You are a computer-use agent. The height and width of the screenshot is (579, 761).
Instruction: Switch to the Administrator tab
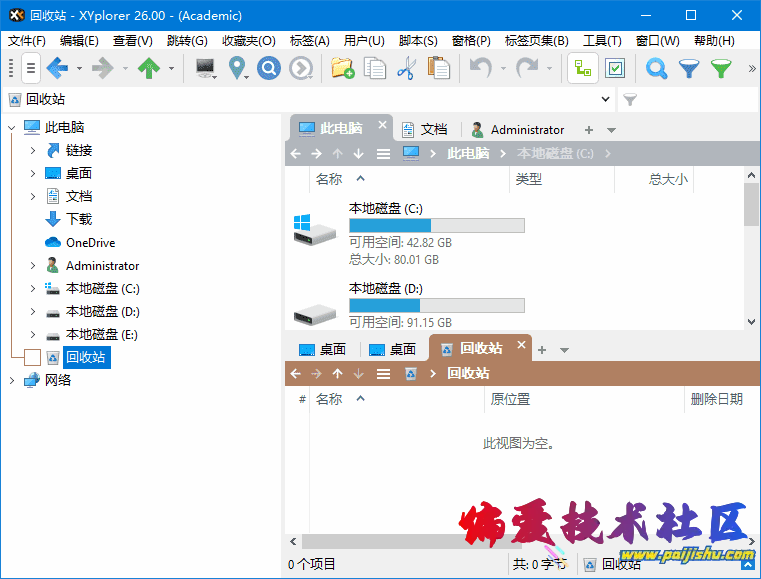pyautogui.click(x=518, y=130)
